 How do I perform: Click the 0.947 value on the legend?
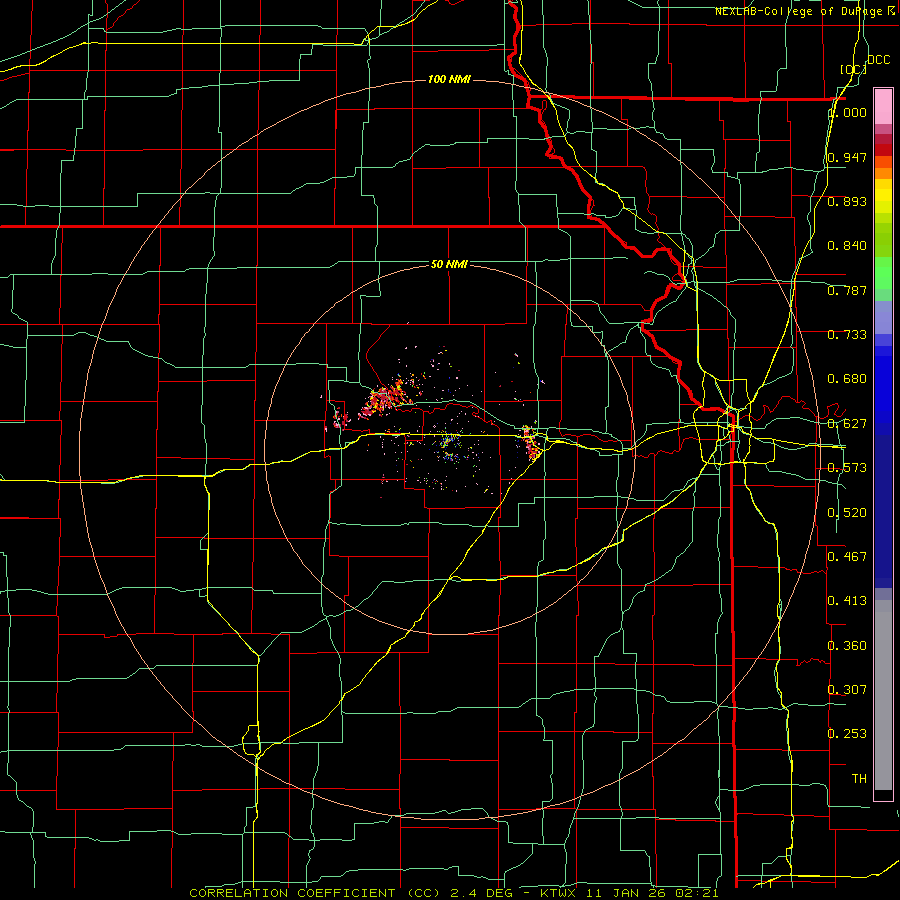(847, 157)
